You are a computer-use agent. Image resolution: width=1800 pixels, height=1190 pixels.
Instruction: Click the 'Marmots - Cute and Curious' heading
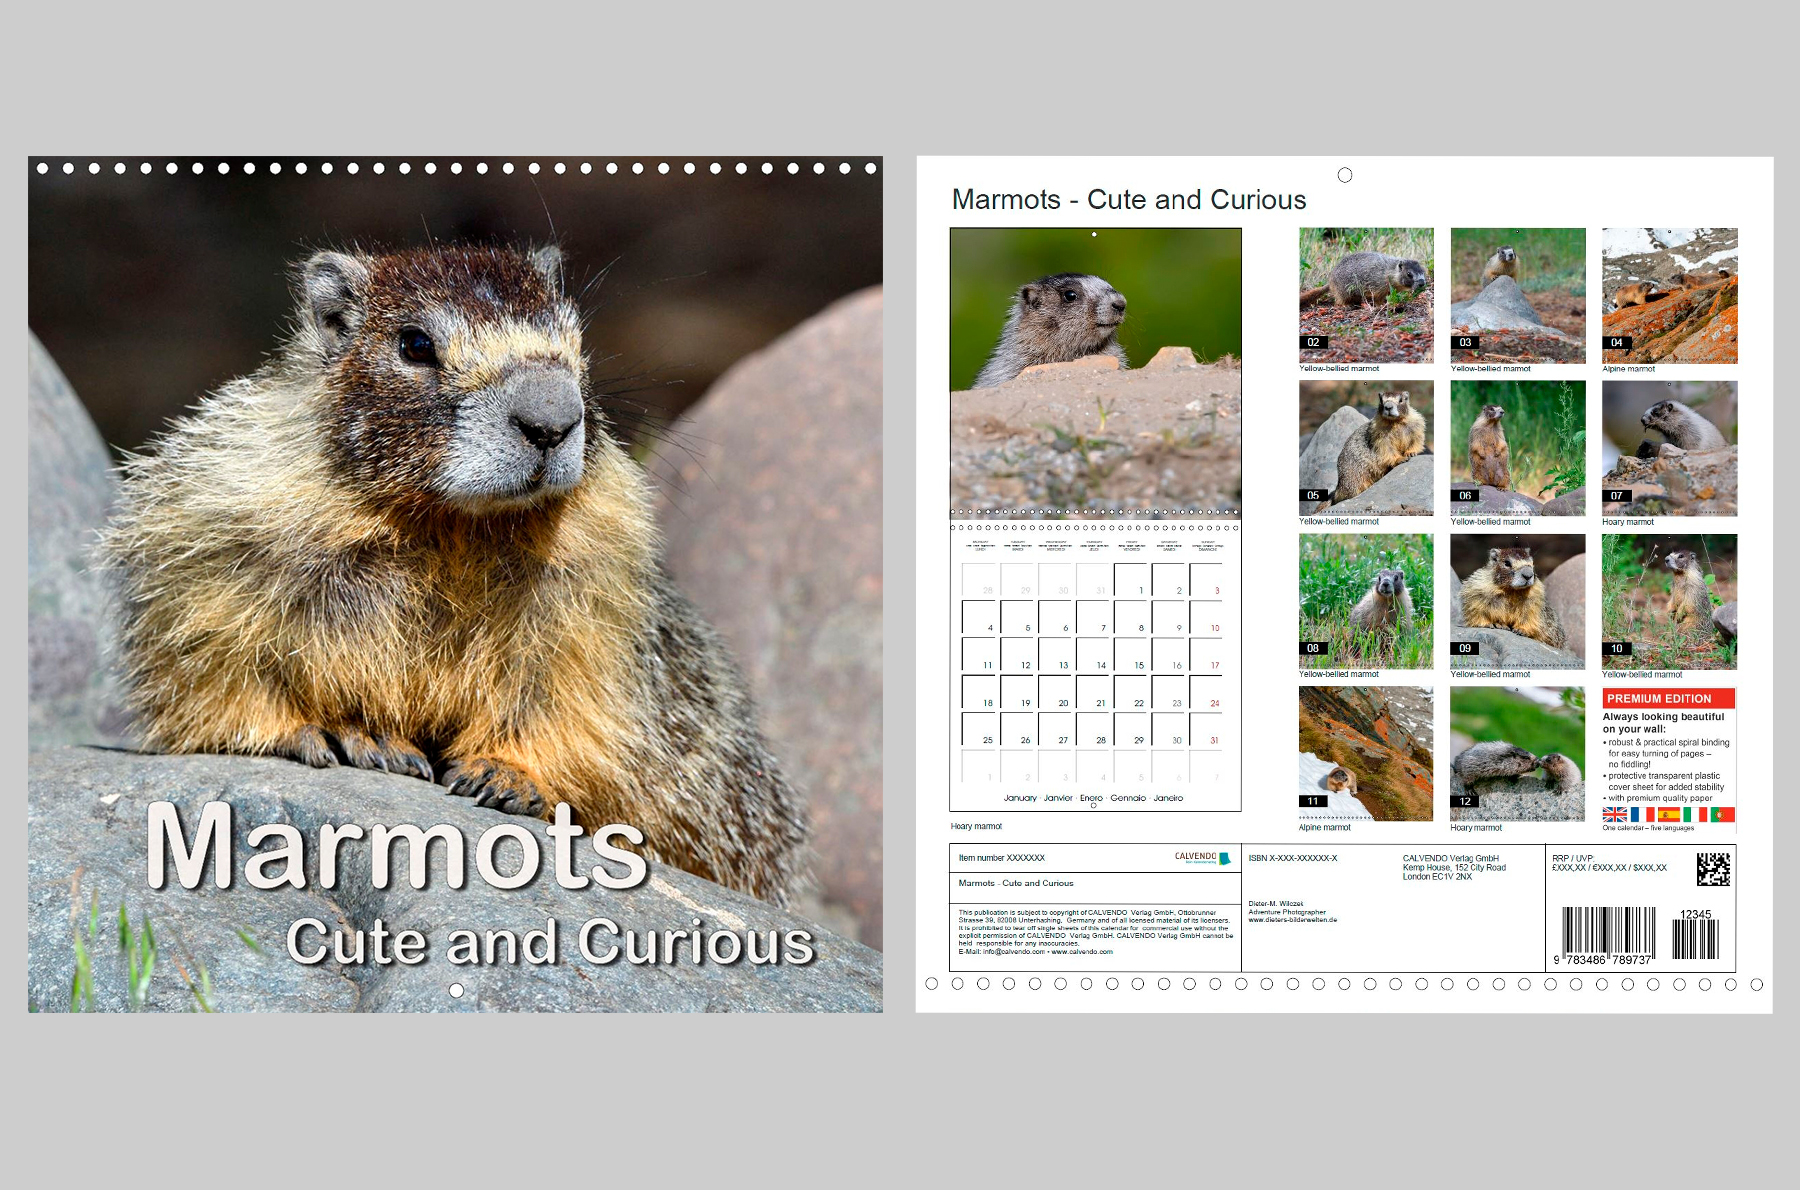(x=1128, y=200)
